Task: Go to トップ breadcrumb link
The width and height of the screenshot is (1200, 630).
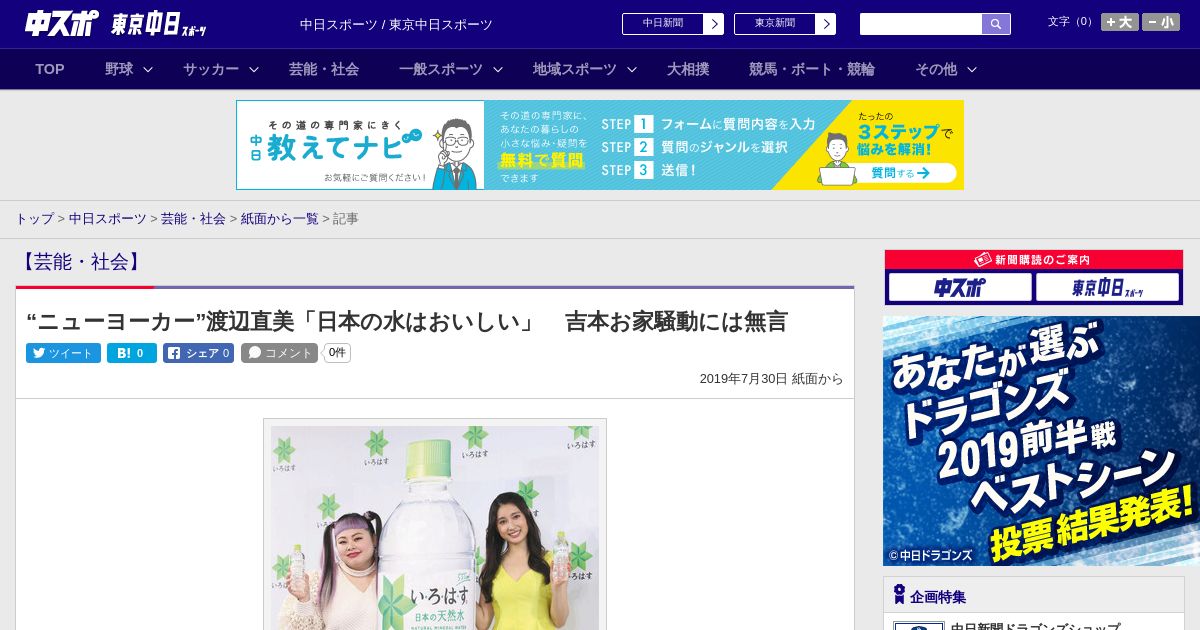Action: coord(34,218)
